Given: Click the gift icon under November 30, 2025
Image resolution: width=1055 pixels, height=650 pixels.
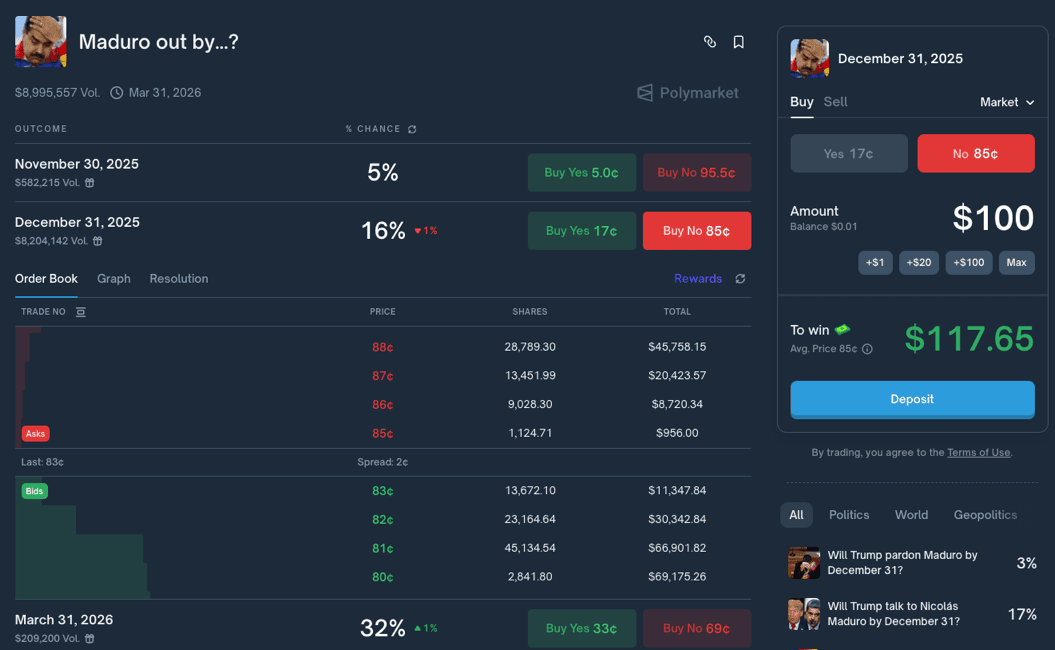Looking at the screenshot, I should tap(90, 183).
